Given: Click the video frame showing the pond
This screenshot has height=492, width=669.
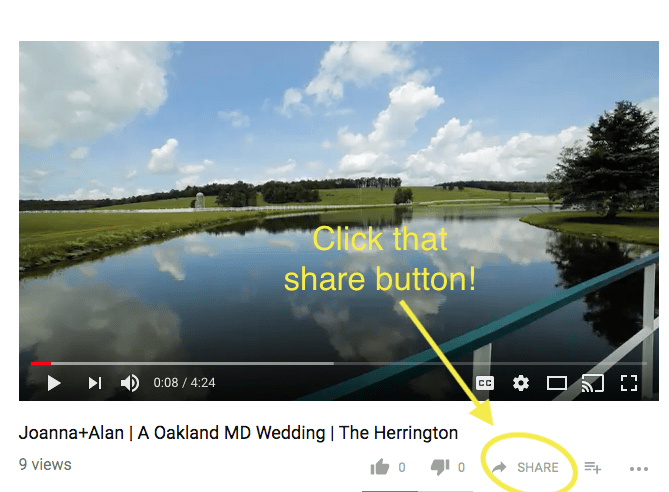Looking at the screenshot, I should 339,201.
